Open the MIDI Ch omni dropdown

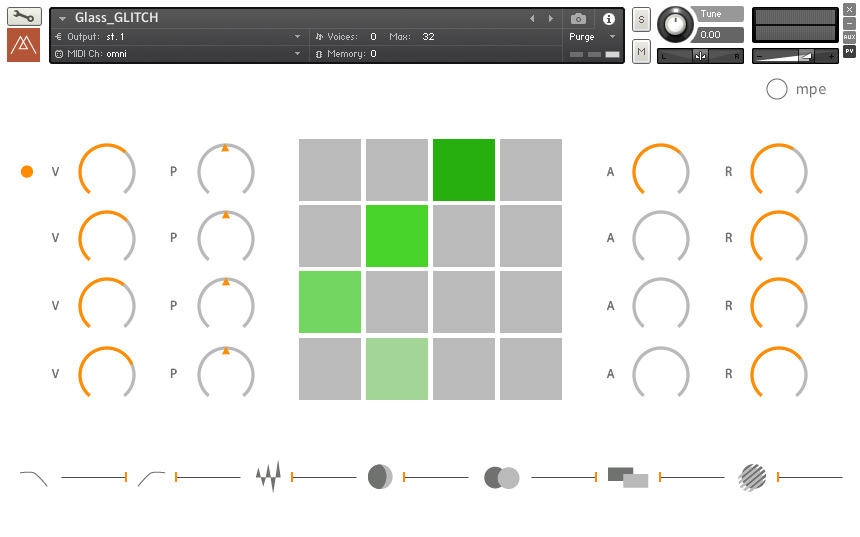click(297, 54)
